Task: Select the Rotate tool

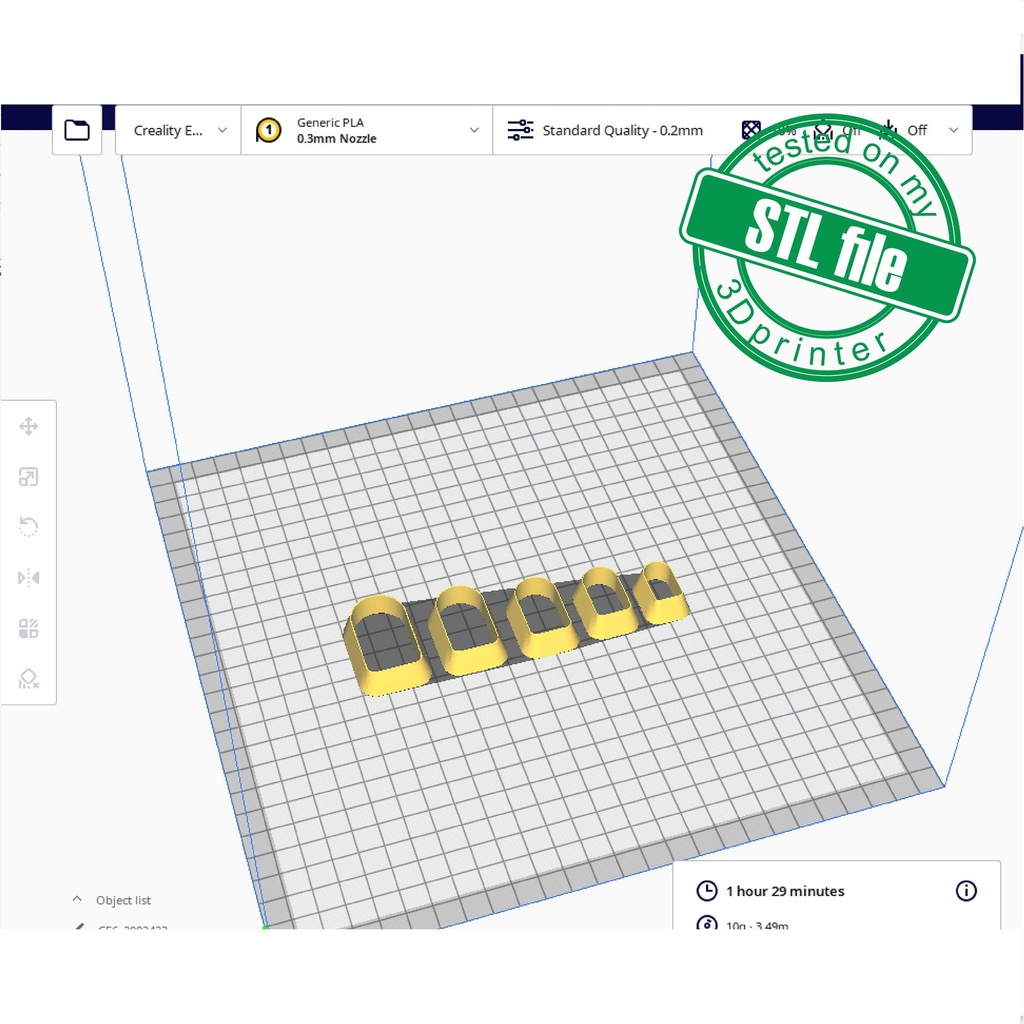Action: [x=28, y=527]
